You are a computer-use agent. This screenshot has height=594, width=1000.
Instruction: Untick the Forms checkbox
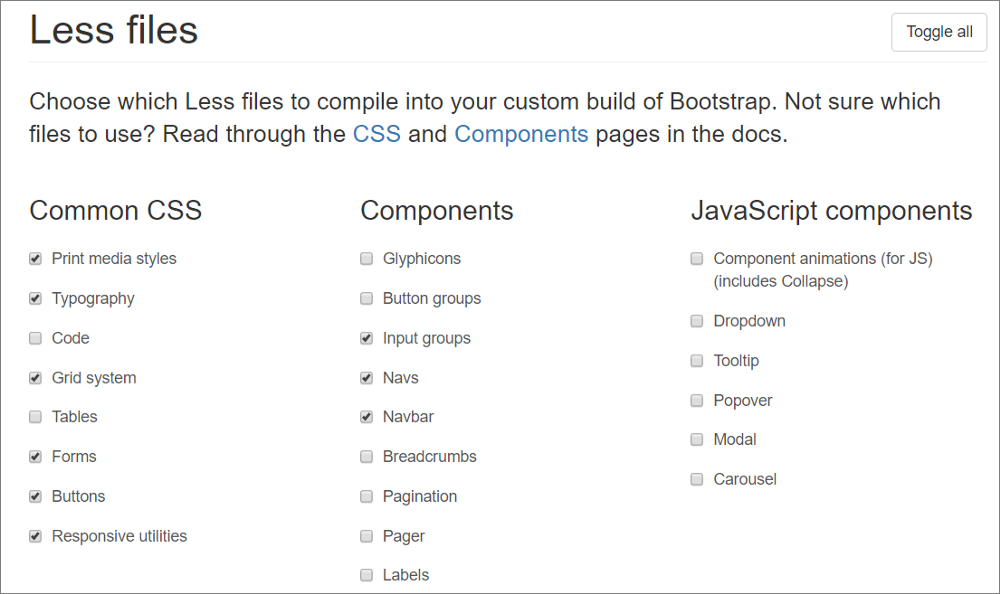tap(36, 457)
